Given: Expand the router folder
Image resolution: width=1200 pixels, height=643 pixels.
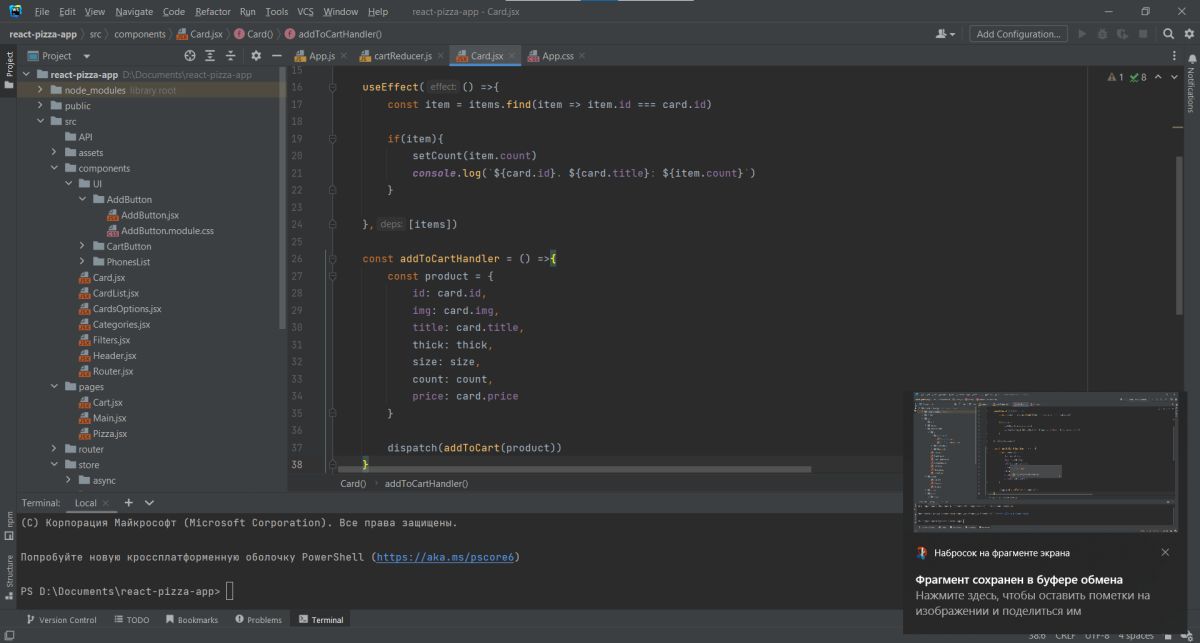Looking at the screenshot, I should click(x=55, y=449).
